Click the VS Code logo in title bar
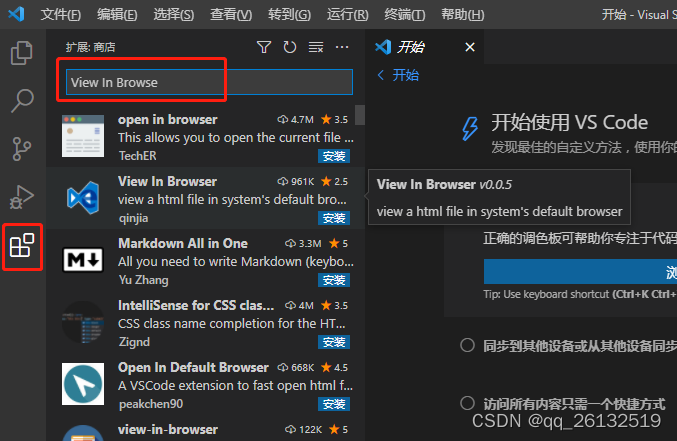The image size is (677, 441). point(16,14)
